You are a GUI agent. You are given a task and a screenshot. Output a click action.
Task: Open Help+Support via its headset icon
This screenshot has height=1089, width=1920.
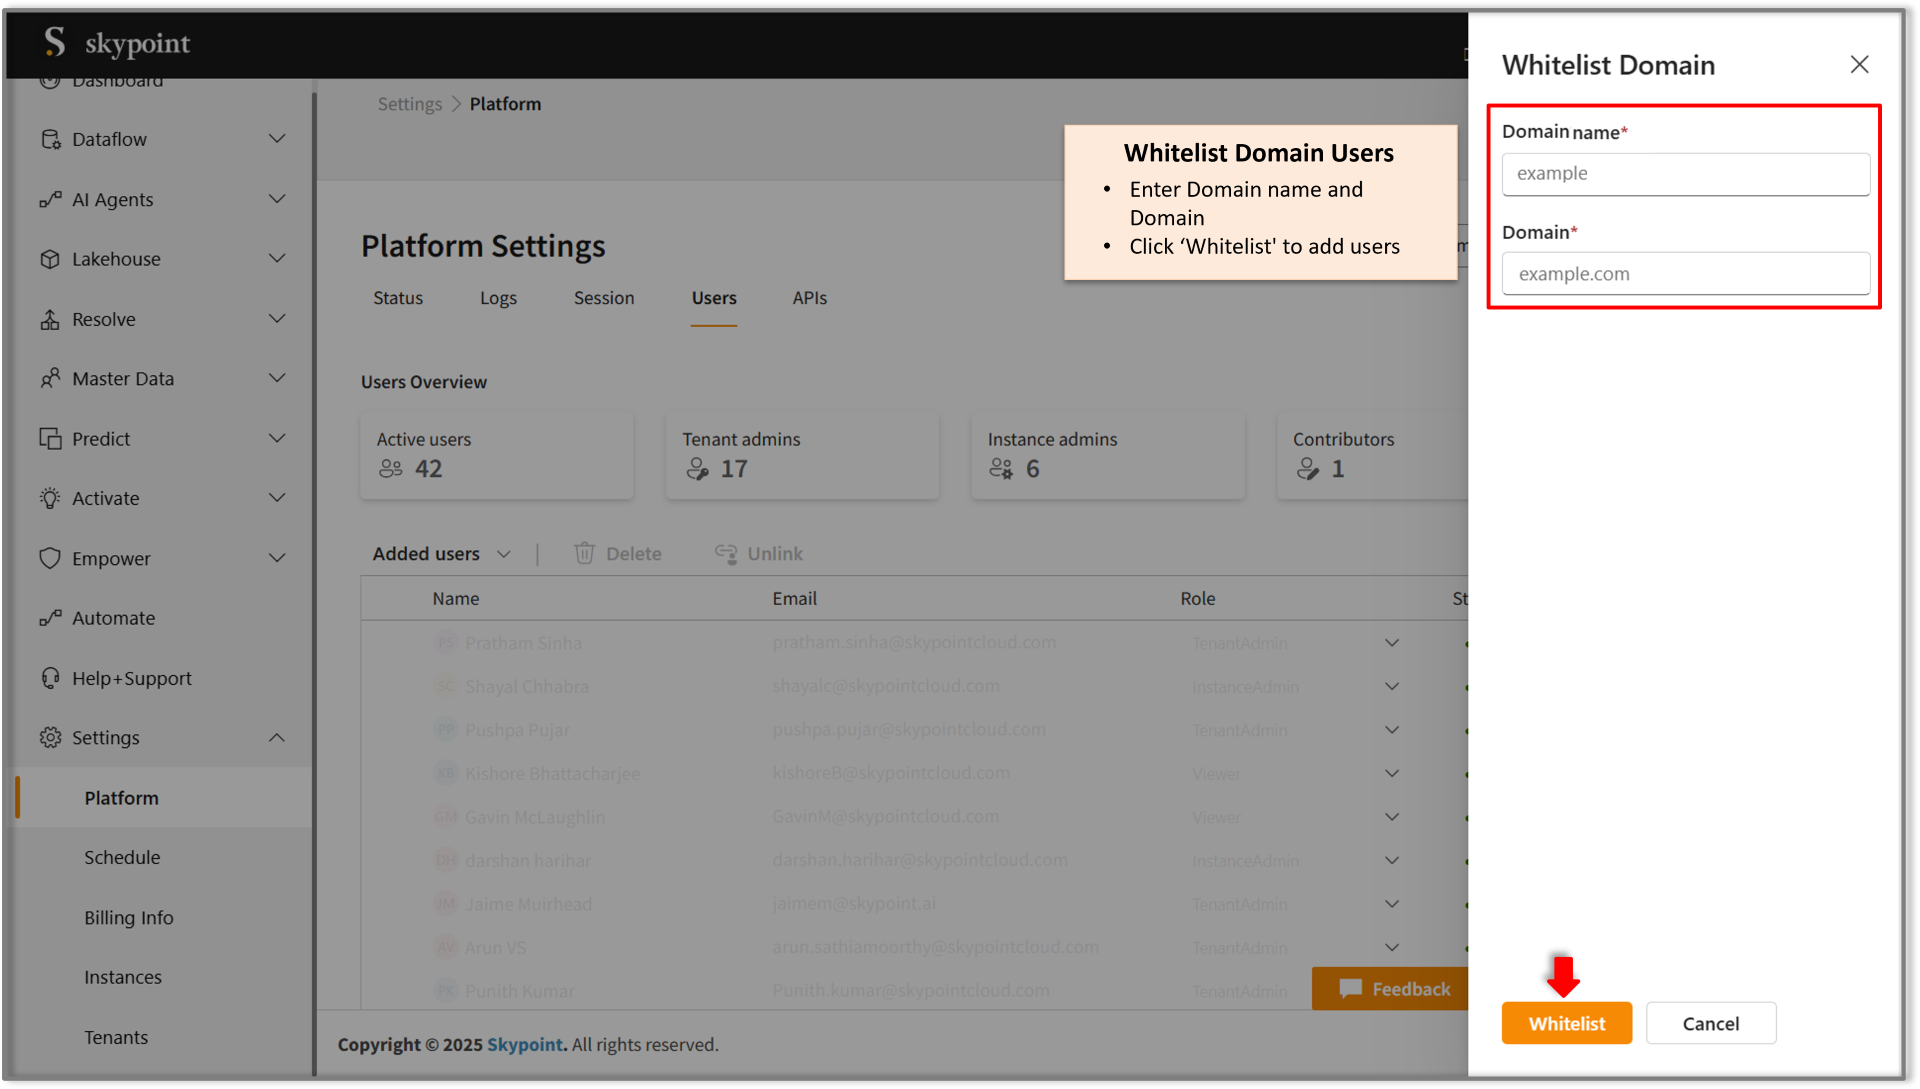[x=50, y=678]
